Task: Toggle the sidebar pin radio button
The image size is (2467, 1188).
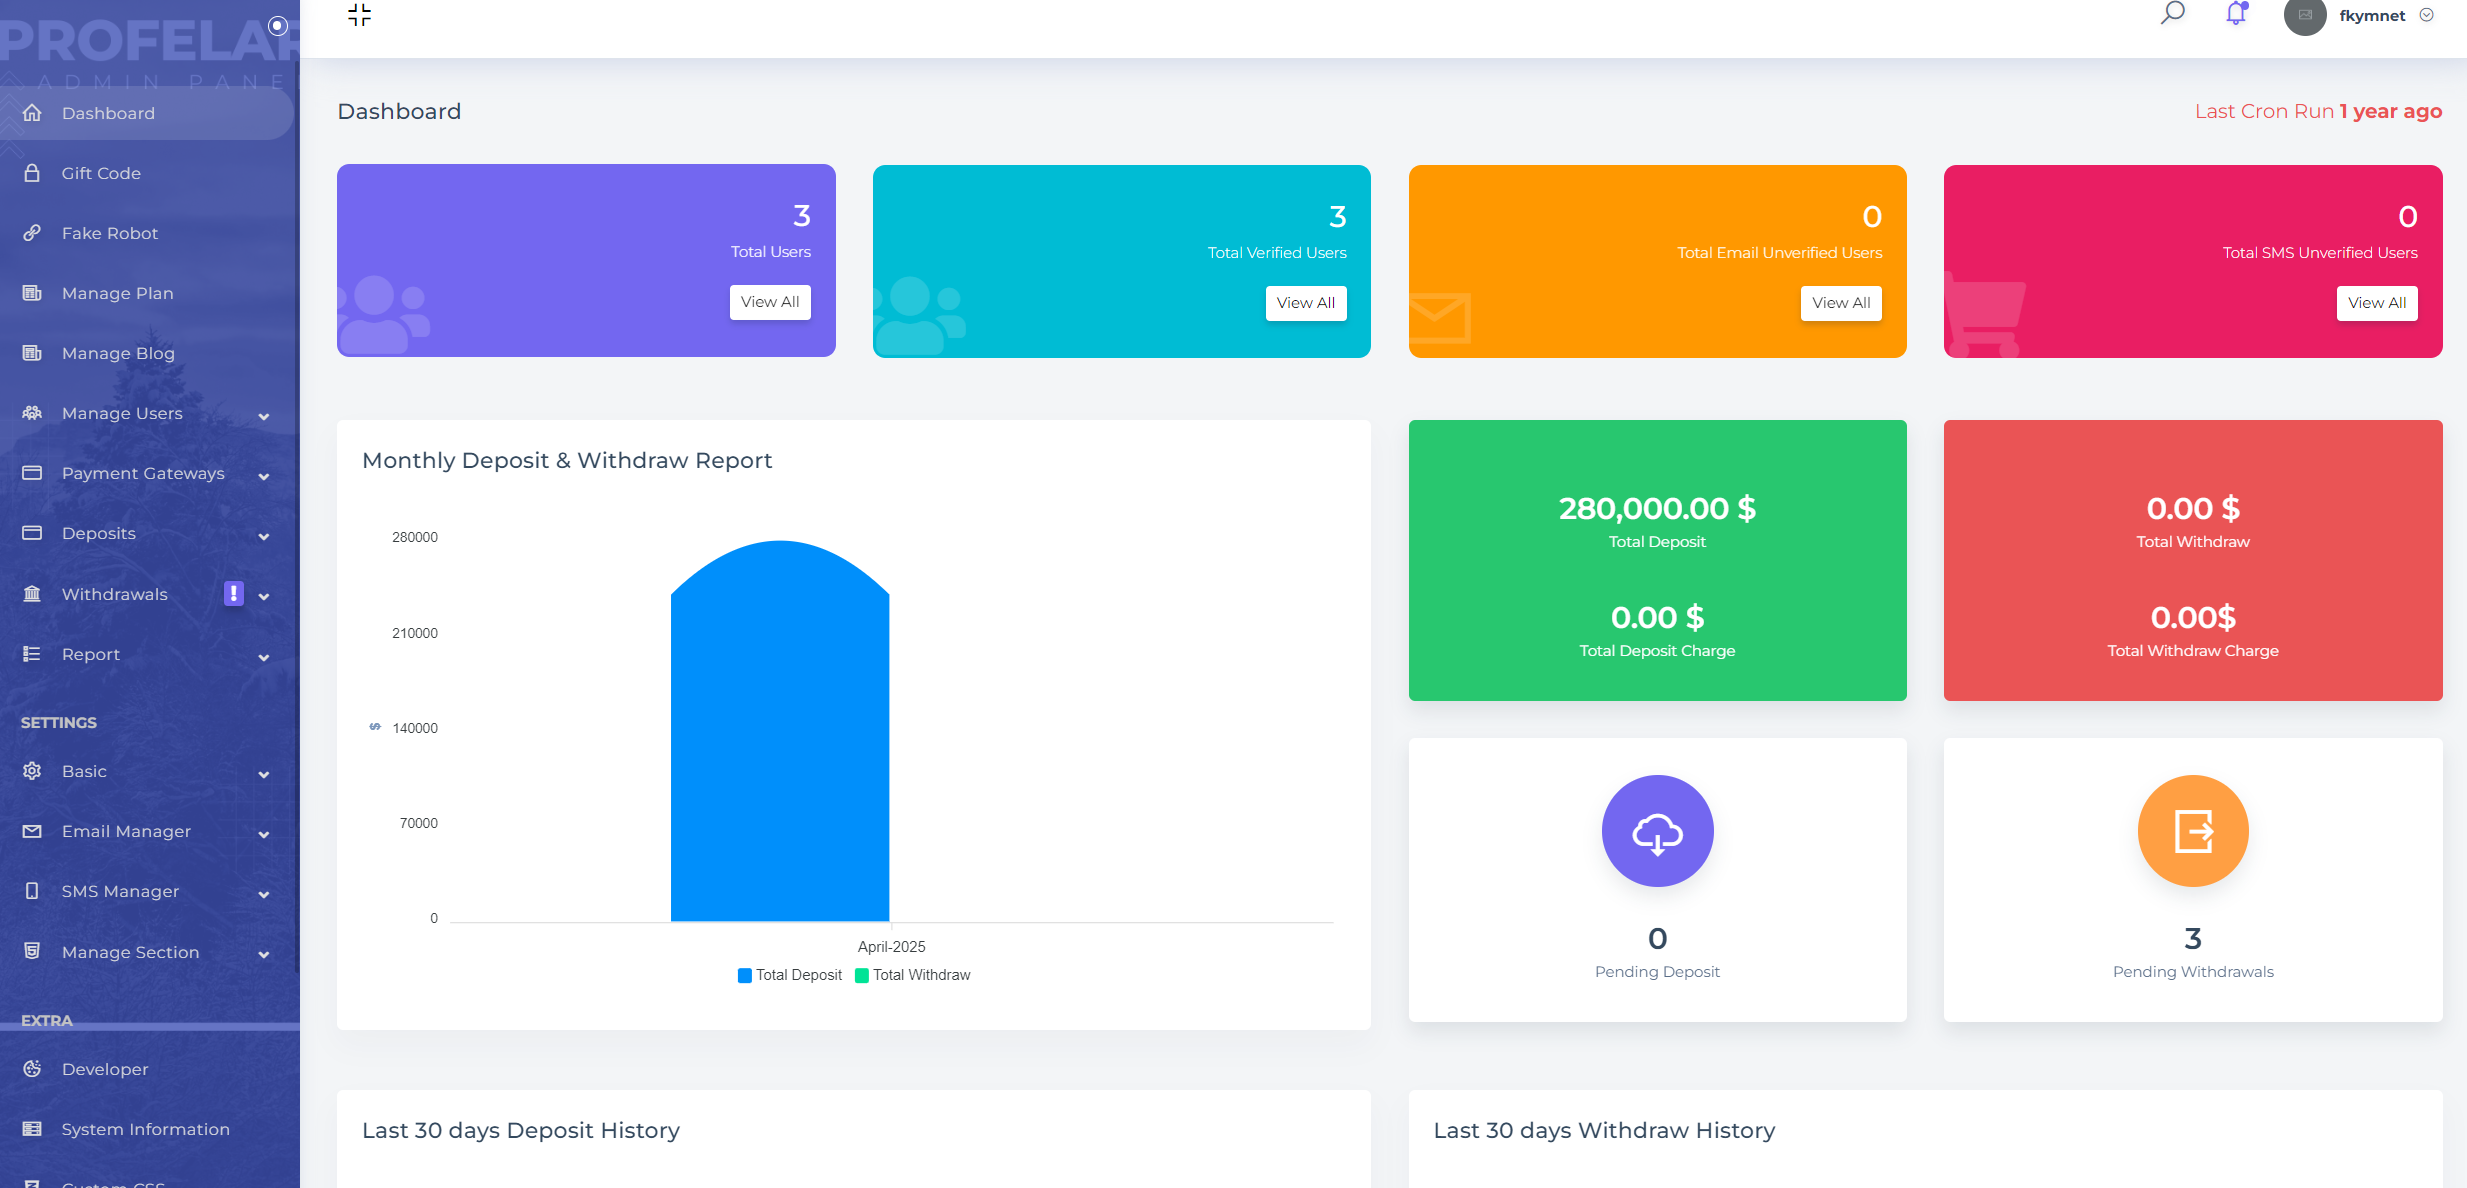Action: tap(278, 26)
